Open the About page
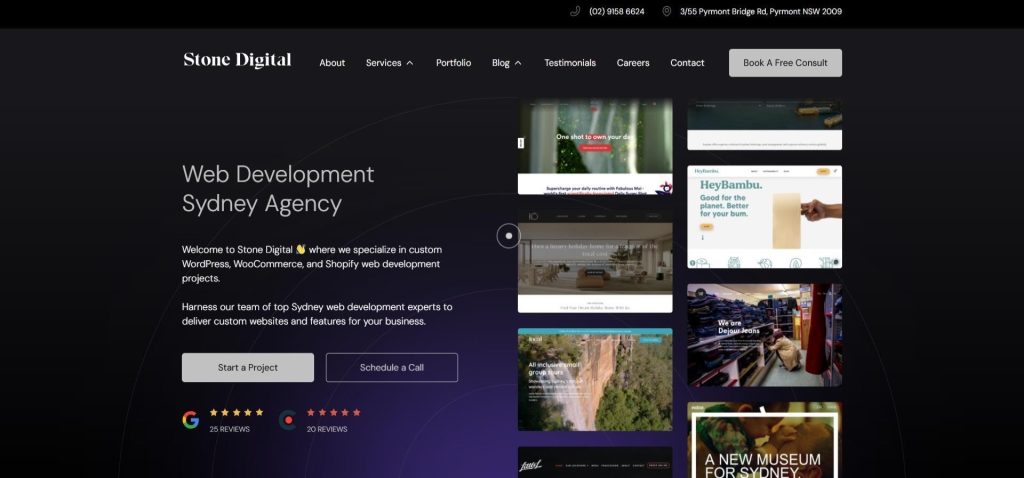The height and width of the screenshot is (478, 1024). point(332,63)
